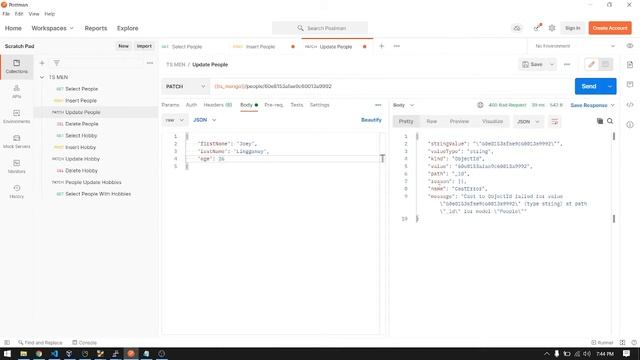Open code snippet icon in right sidebar
640x360 pixels.
pyautogui.click(x=630, y=105)
